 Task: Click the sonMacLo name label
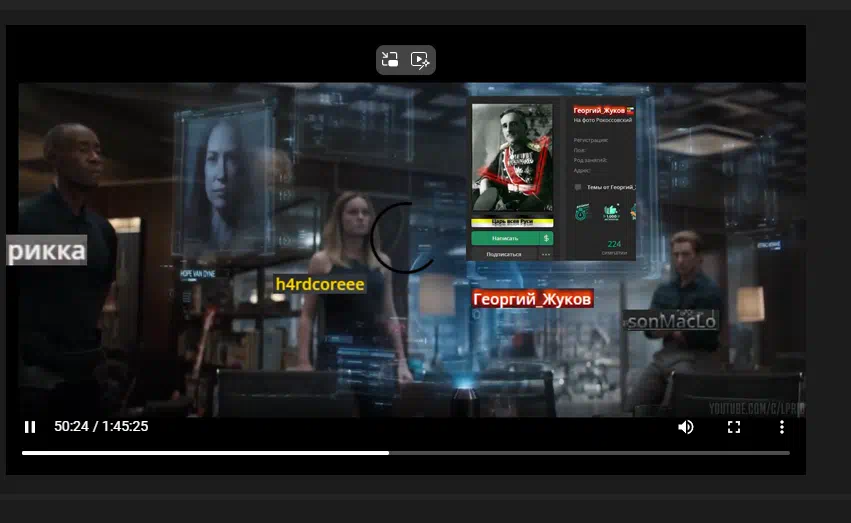point(671,321)
